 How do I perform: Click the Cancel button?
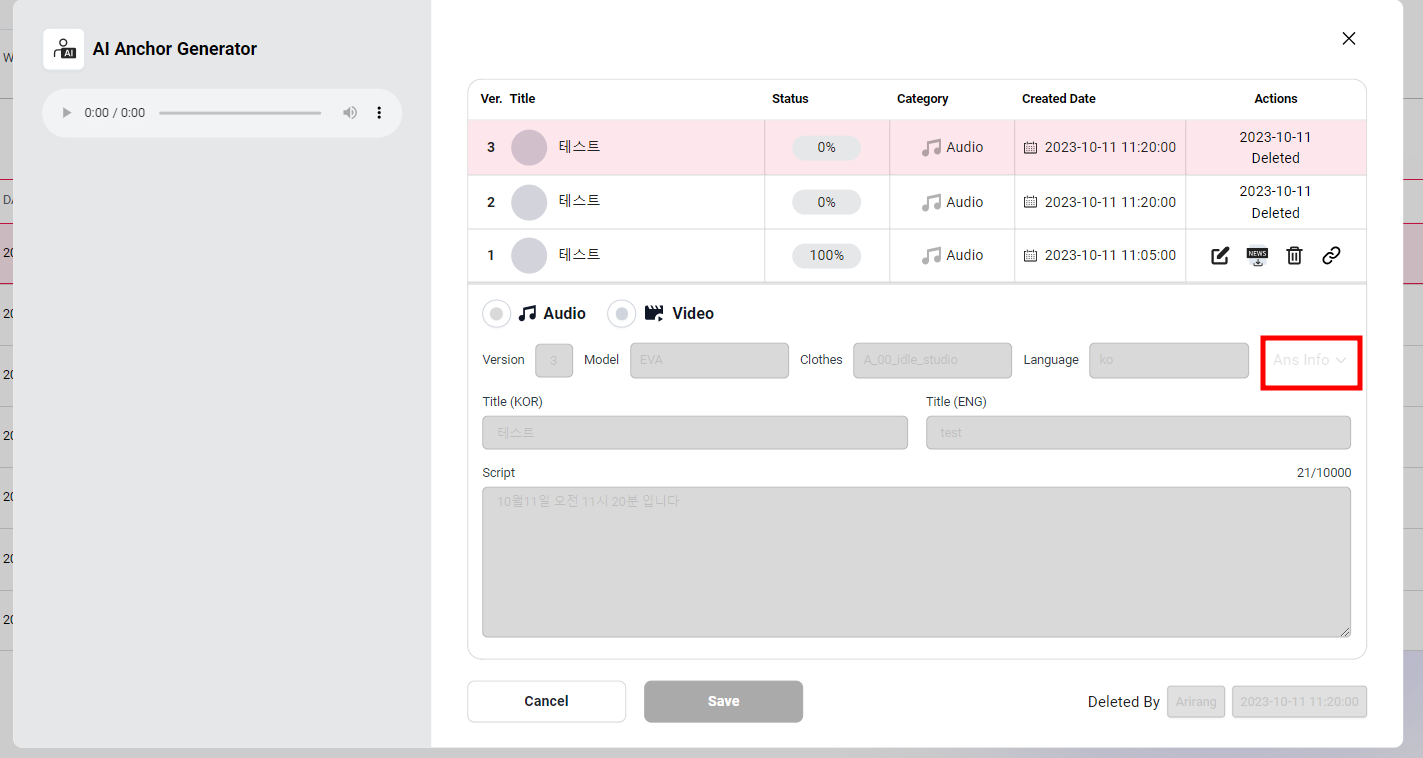click(546, 701)
